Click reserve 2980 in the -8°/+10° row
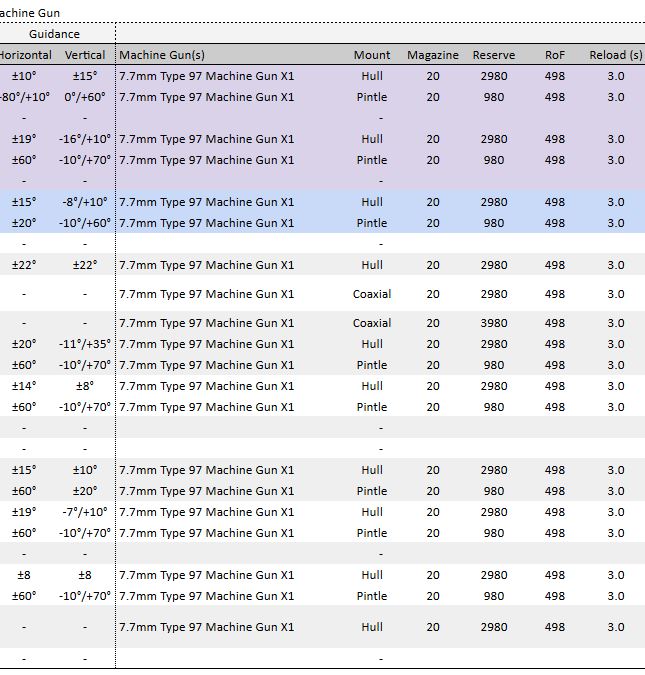645x675 pixels. click(x=494, y=202)
